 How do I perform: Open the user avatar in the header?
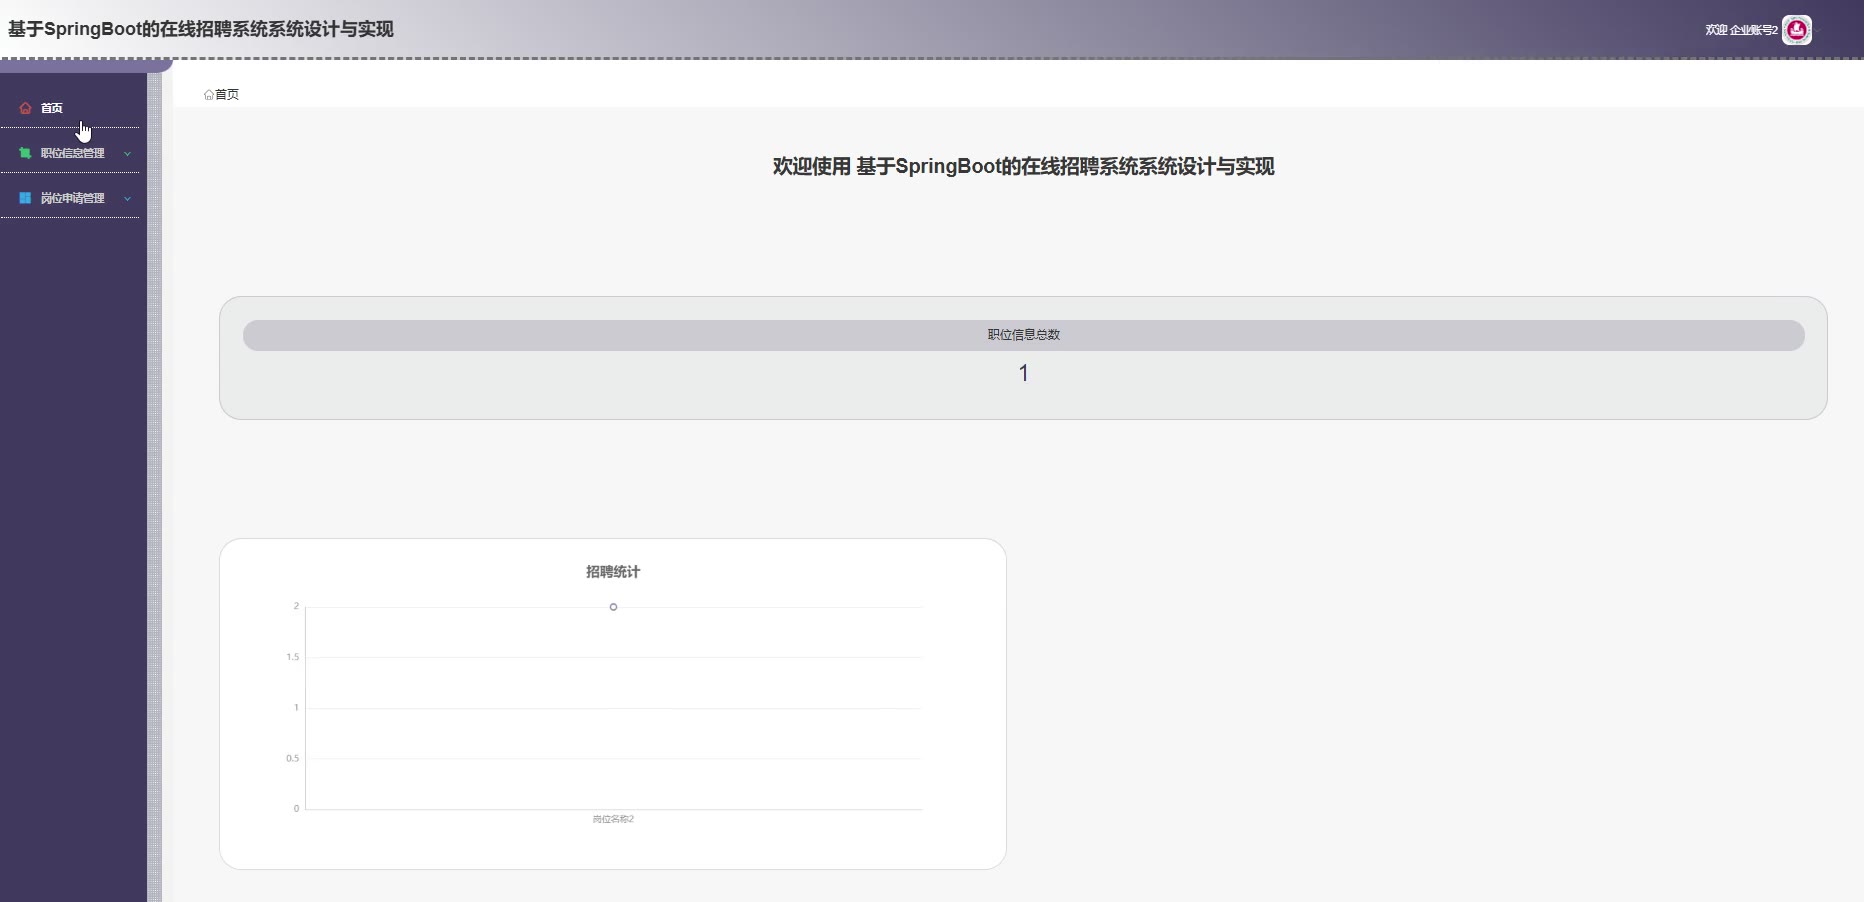point(1797,30)
